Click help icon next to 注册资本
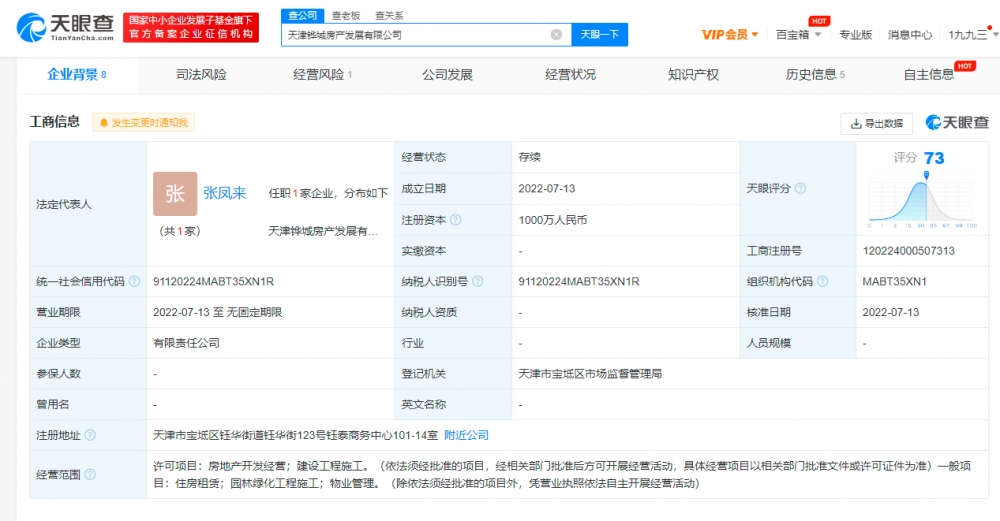The height and width of the screenshot is (521, 1000). pyautogui.click(x=456, y=220)
